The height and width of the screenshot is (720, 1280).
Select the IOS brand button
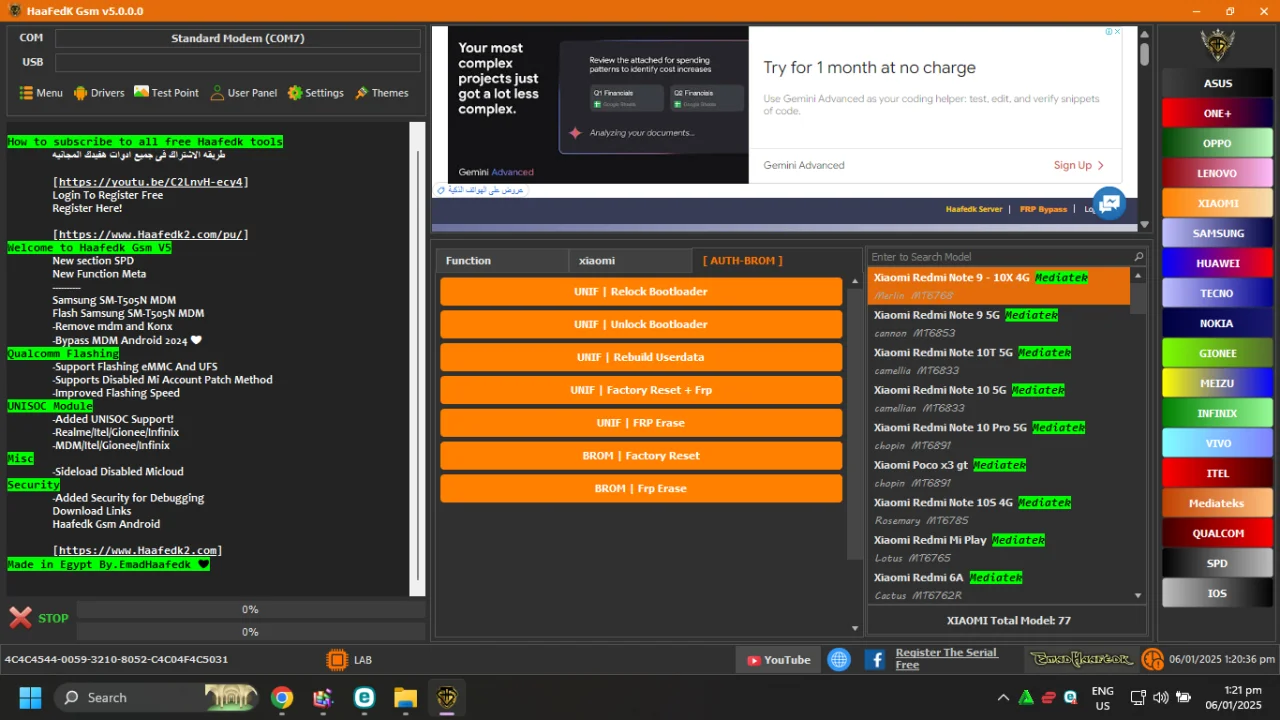click(x=1217, y=593)
